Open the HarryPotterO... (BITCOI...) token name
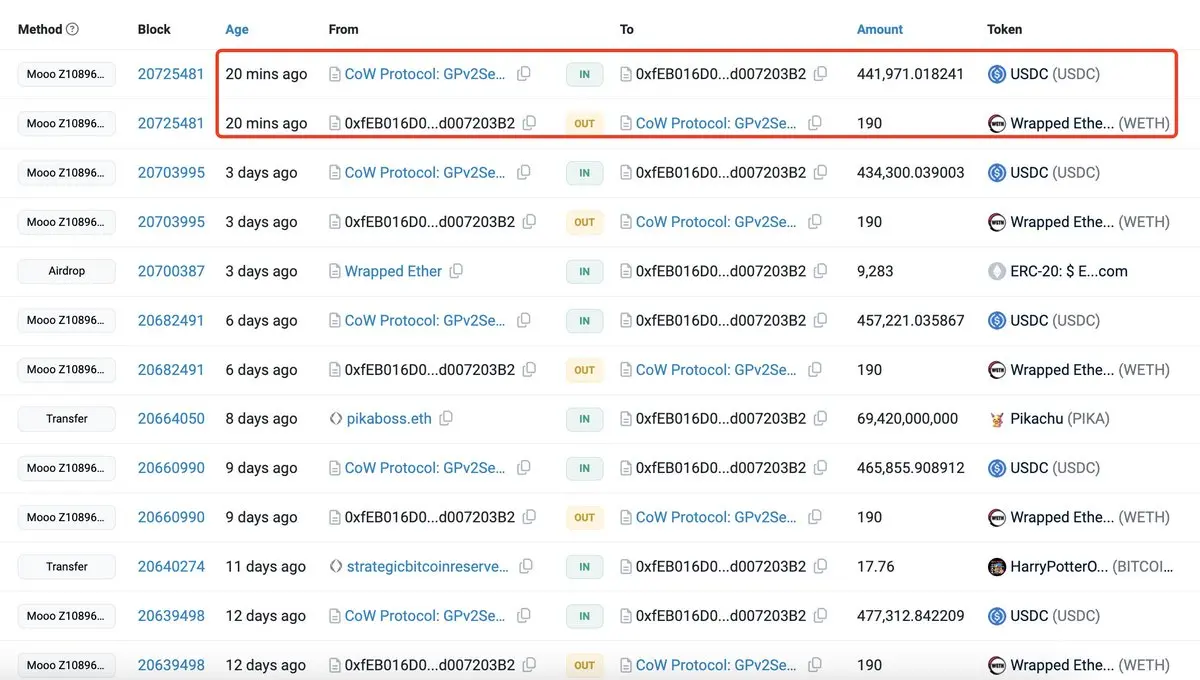The width and height of the screenshot is (1200, 680). pyautogui.click(x=1094, y=566)
